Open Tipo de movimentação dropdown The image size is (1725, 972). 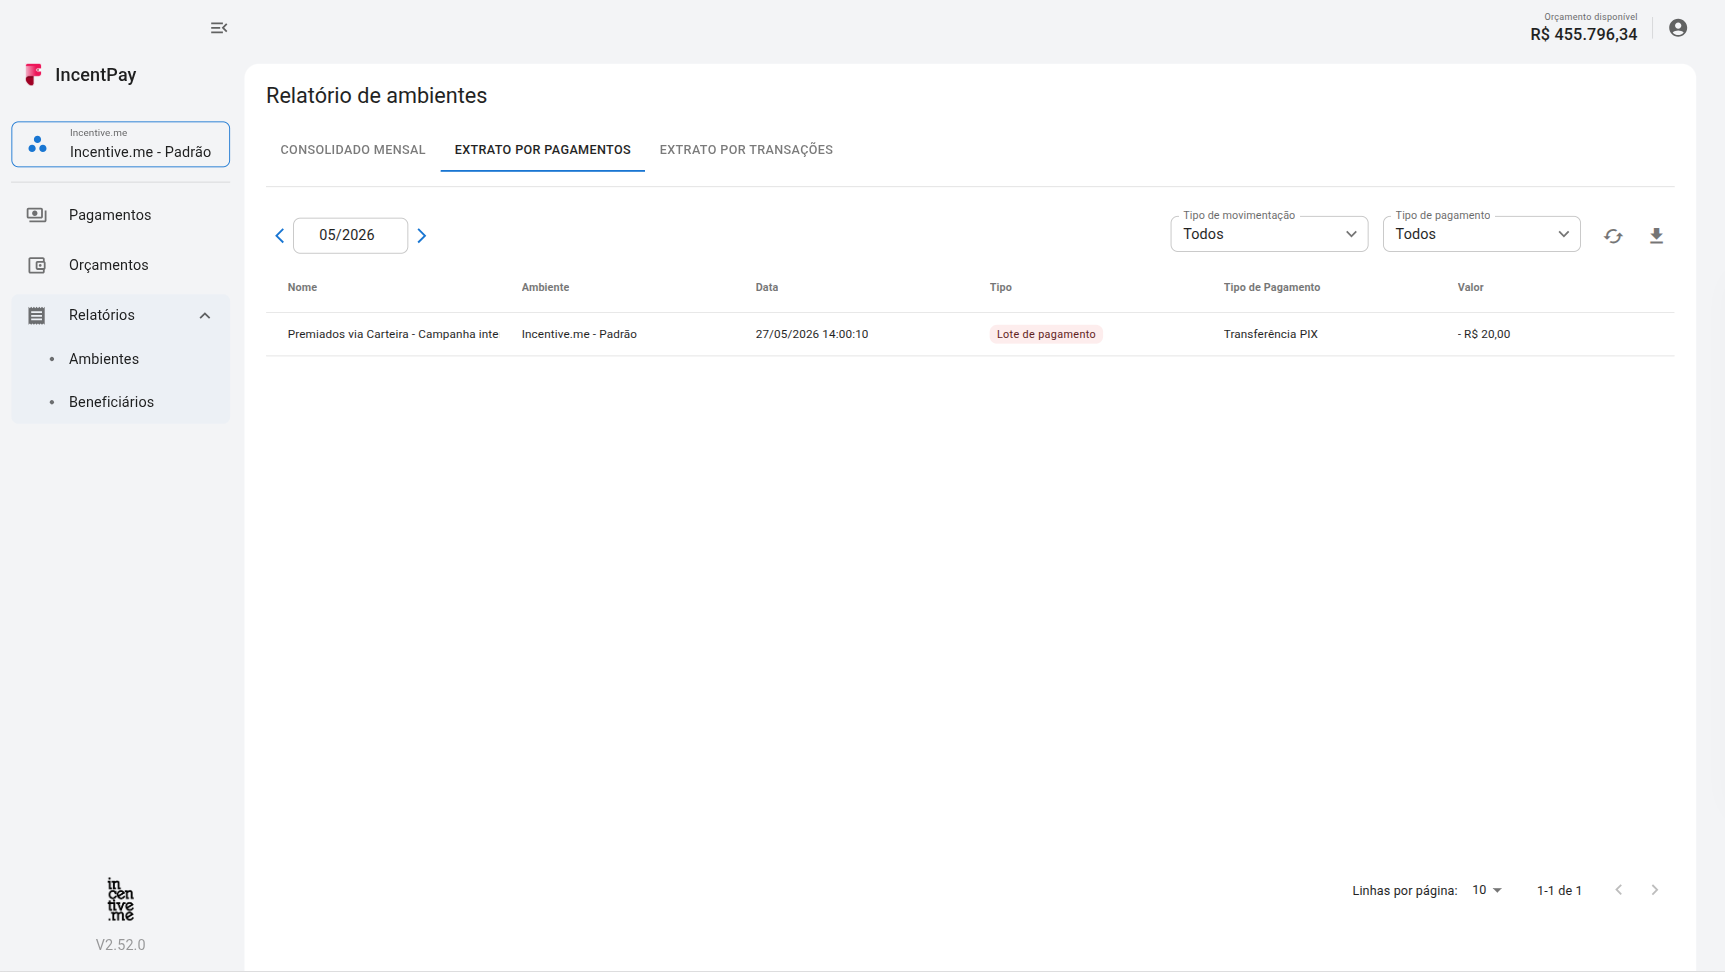[1269, 234]
